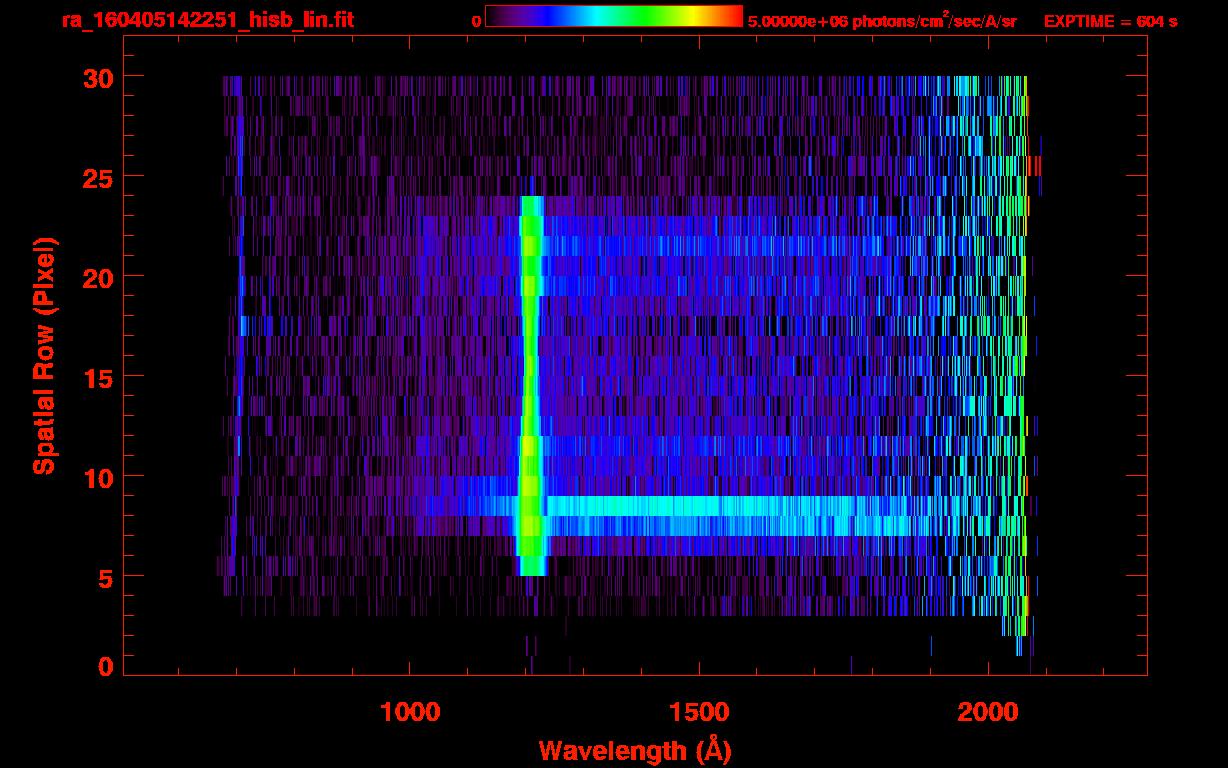Click the file name ra_160405142251_hisb_lin.fit
This screenshot has width=1228, height=768.
pyautogui.click(x=207, y=20)
